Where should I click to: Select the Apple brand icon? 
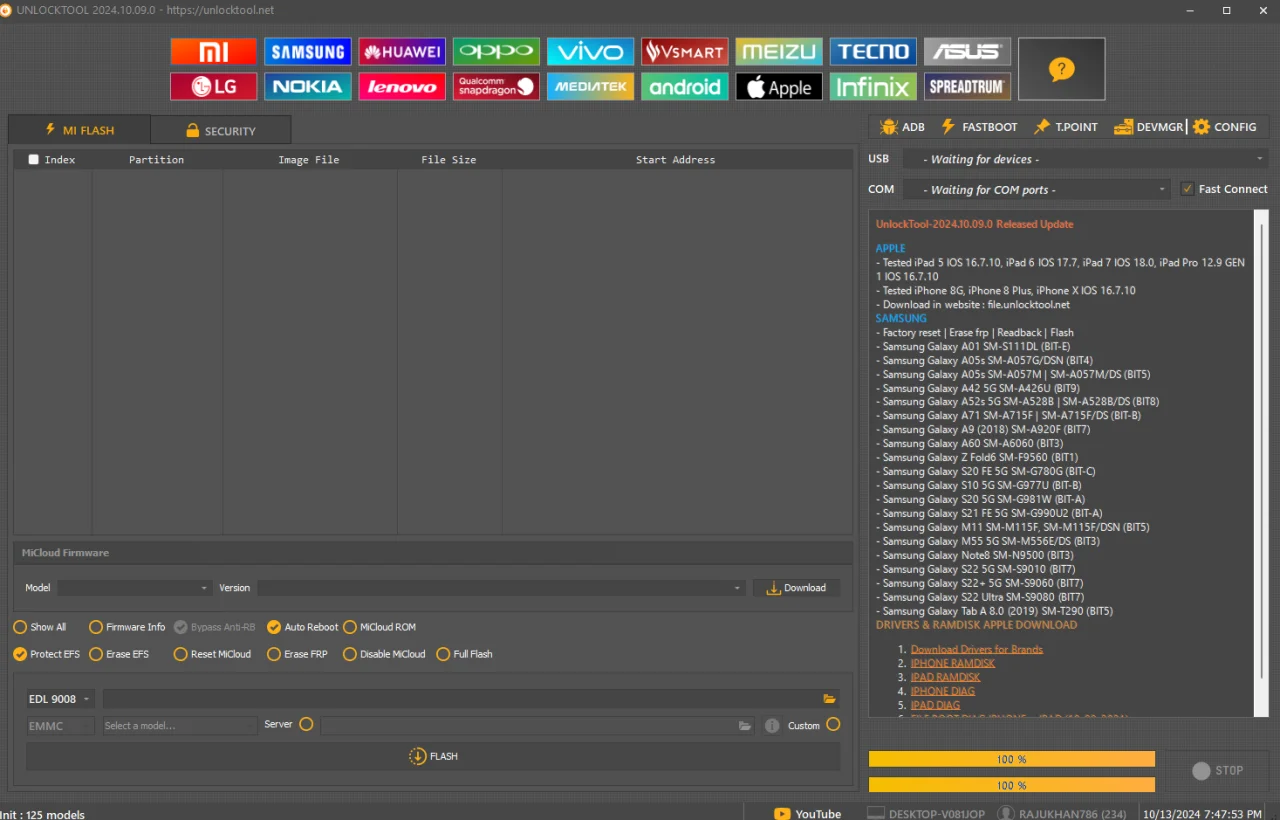tap(779, 86)
